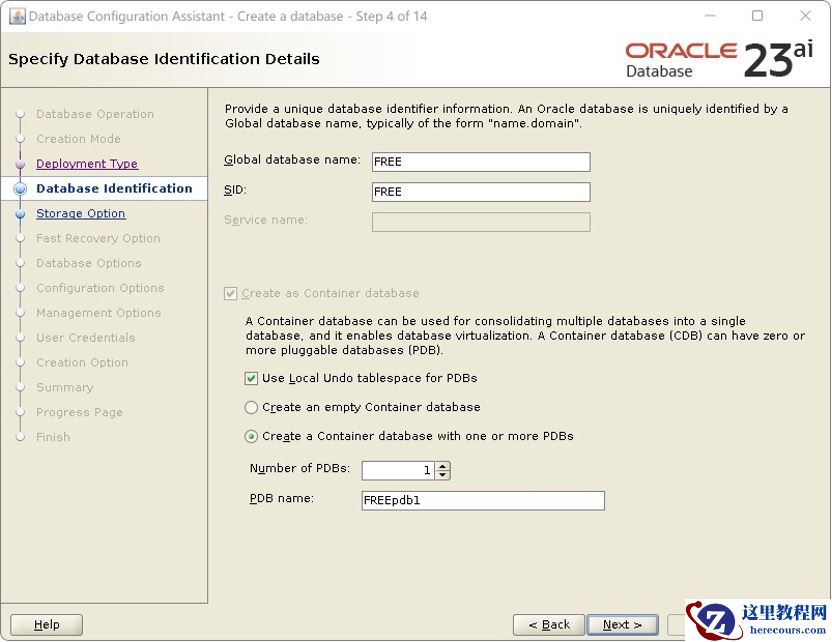Maximize the Database Configuration Assistant window
This screenshot has height=642, width=832.
pyautogui.click(x=758, y=16)
